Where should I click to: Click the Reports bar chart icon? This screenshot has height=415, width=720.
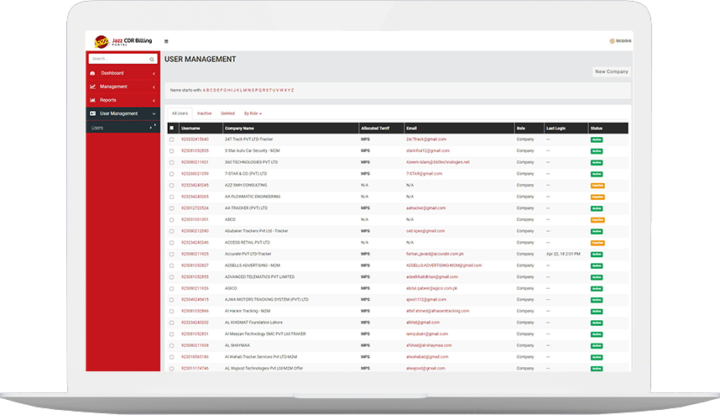point(93,100)
